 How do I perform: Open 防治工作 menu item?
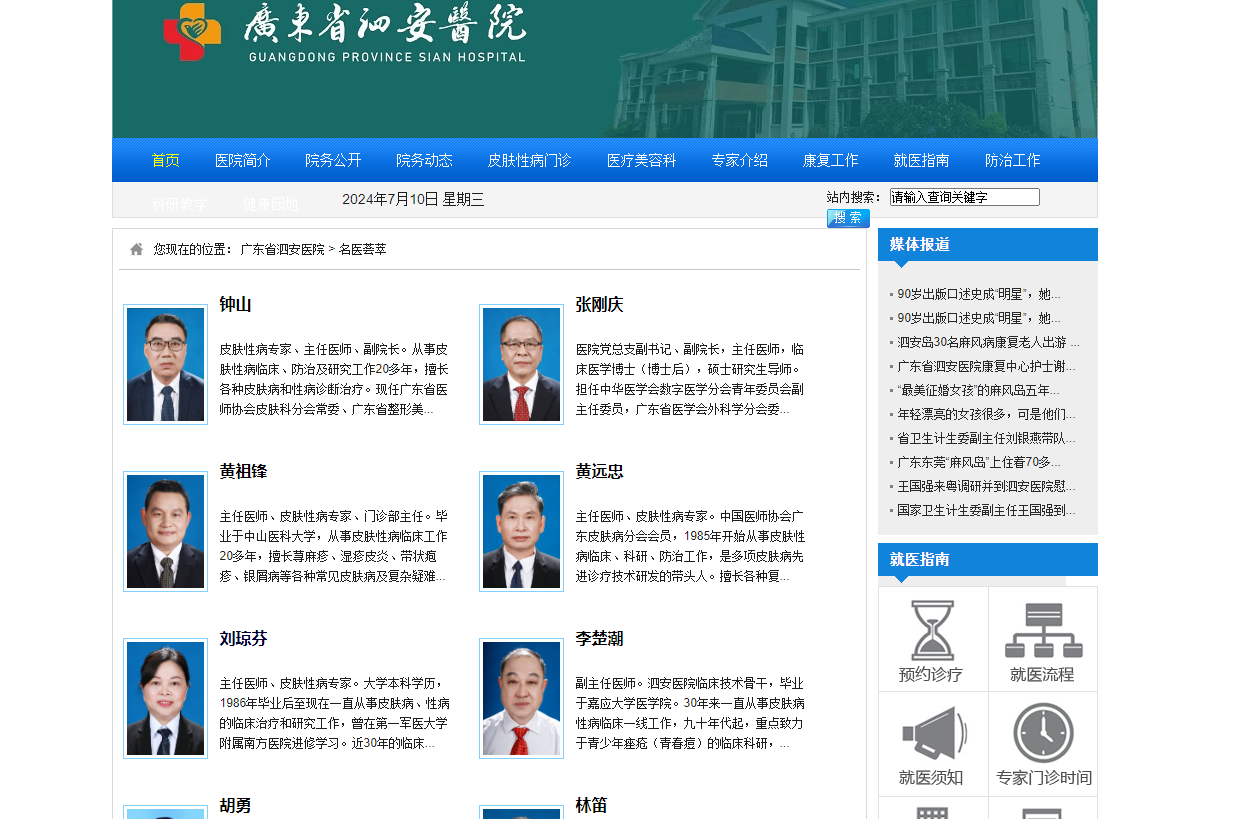(x=1012, y=160)
